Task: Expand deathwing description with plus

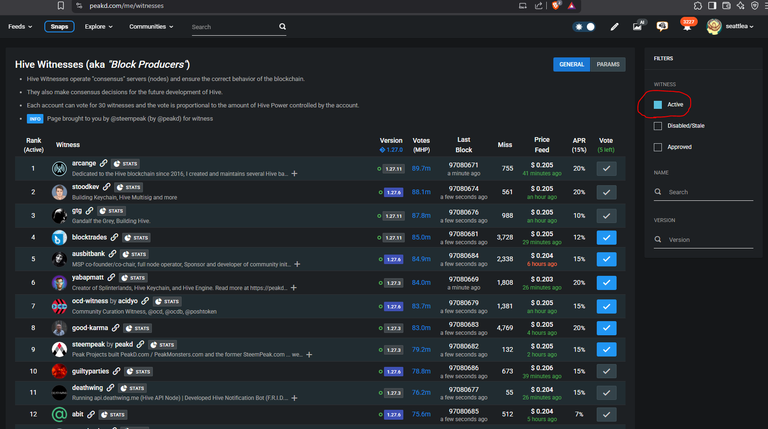Action: (294, 398)
